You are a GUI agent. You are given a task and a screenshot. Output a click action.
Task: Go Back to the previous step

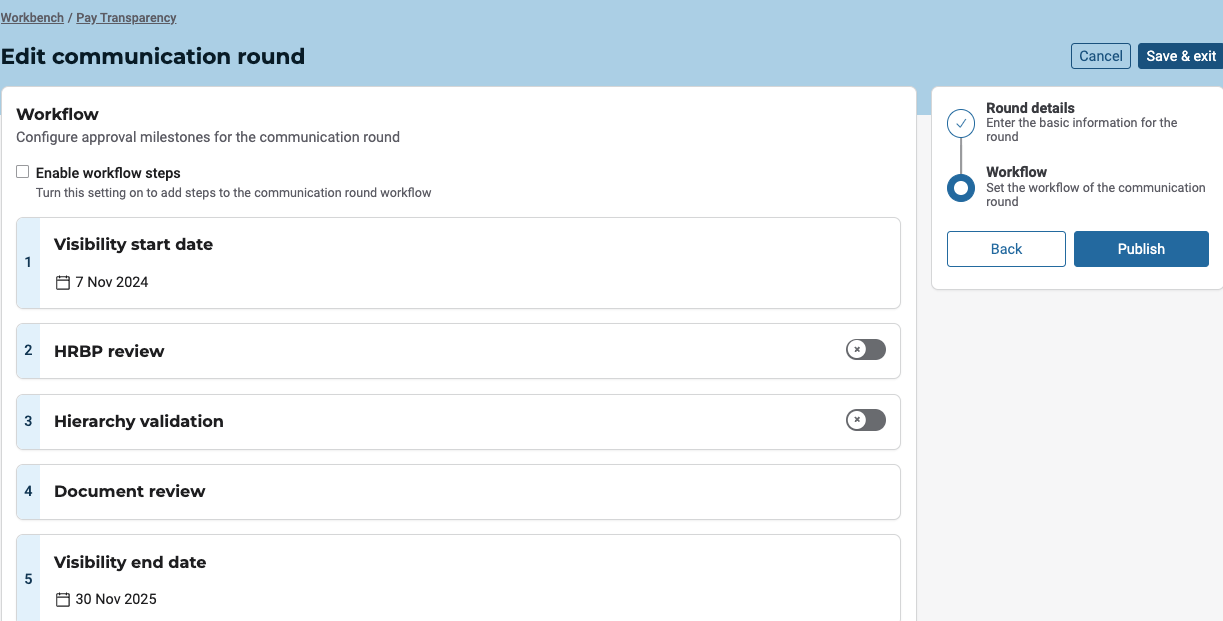pyautogui.click(x=1006, y=249)
